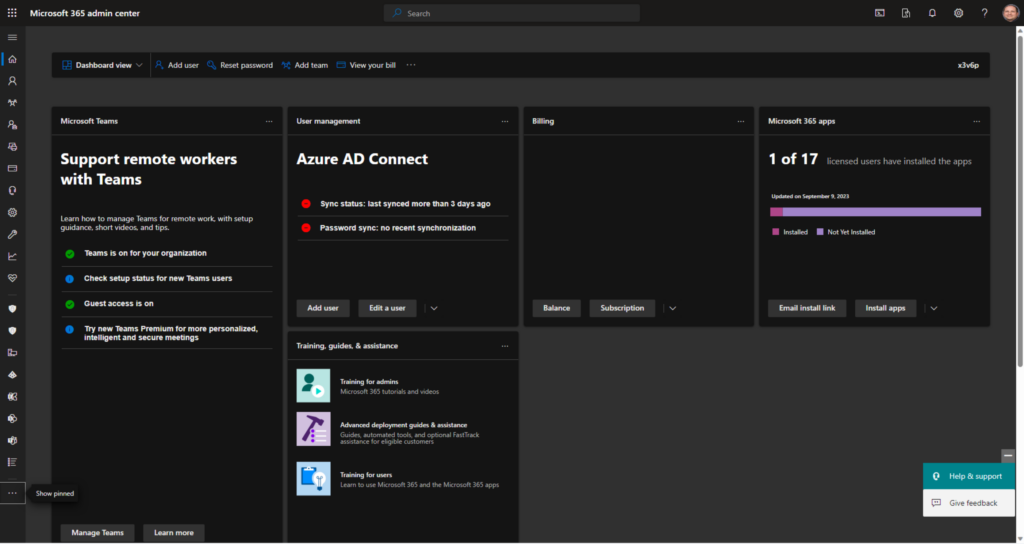Screen dimensions: 1024x544
Task: Click in the Search box
Action: pos(512,13)
